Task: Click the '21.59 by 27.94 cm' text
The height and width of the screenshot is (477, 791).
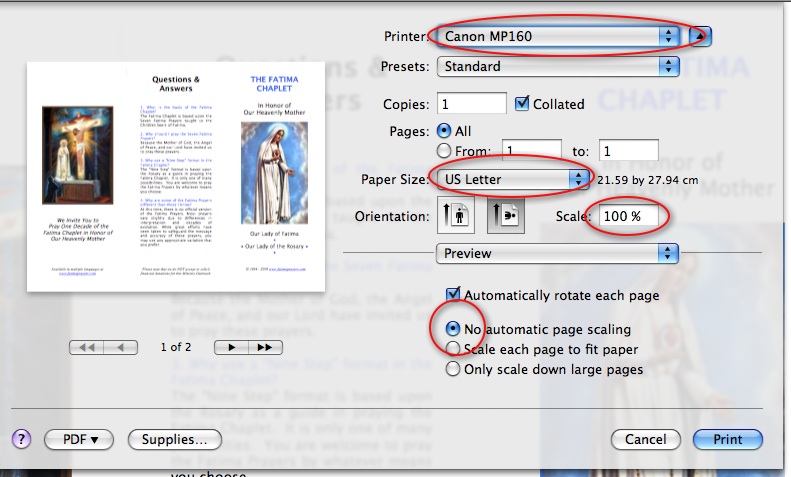Action: 648,180
